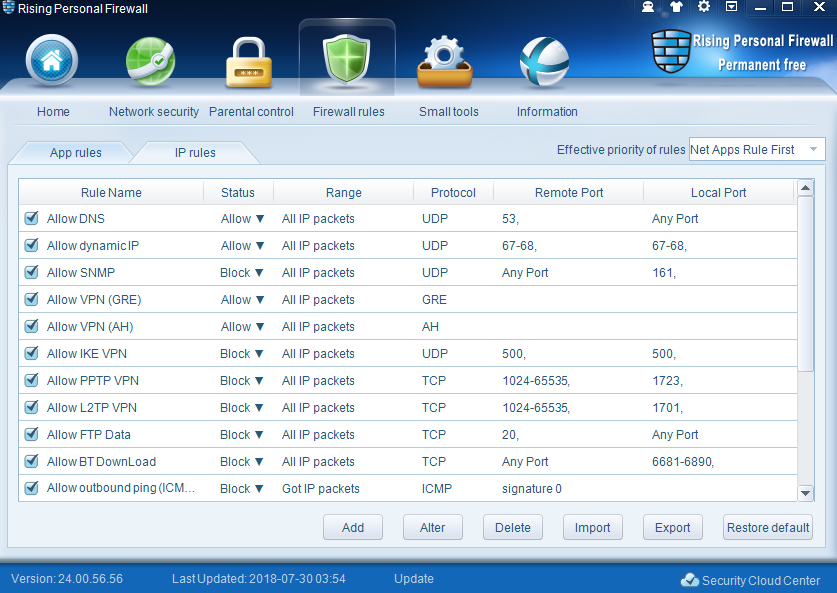The width and height of the screenshot is (837, 593).
Task: Click the Rising firewall shield logo
Action: (671, 51)
